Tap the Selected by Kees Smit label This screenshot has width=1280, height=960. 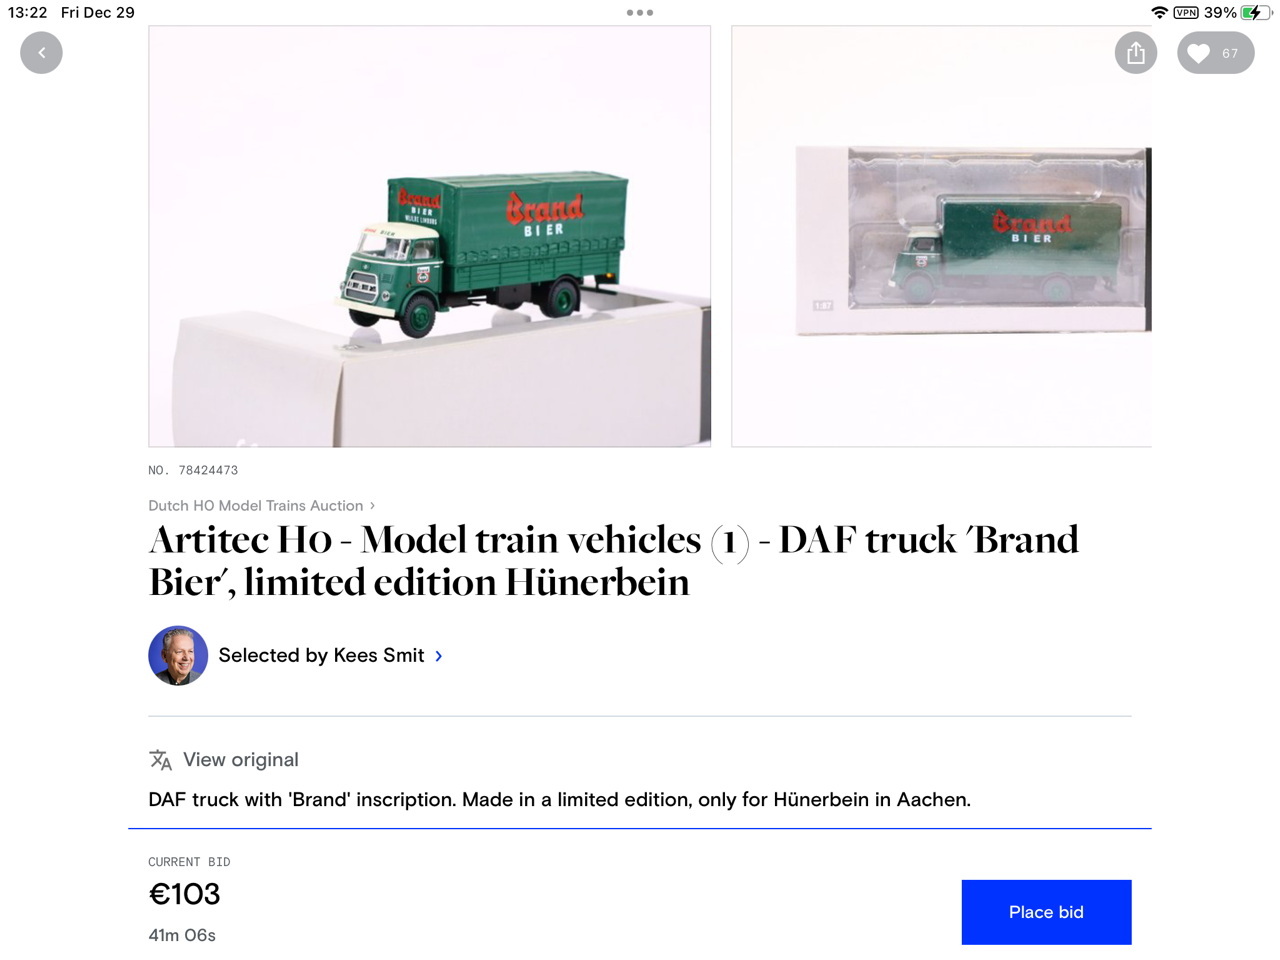[x=321, y=656]
